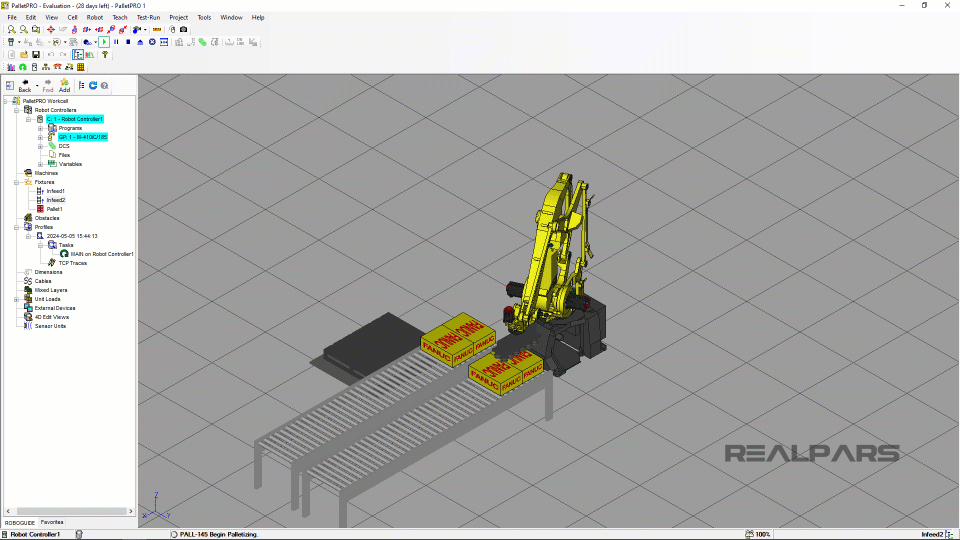Collapse the Fixtures tree node
This screenshot has height=540, width=960.
[17, 182]
